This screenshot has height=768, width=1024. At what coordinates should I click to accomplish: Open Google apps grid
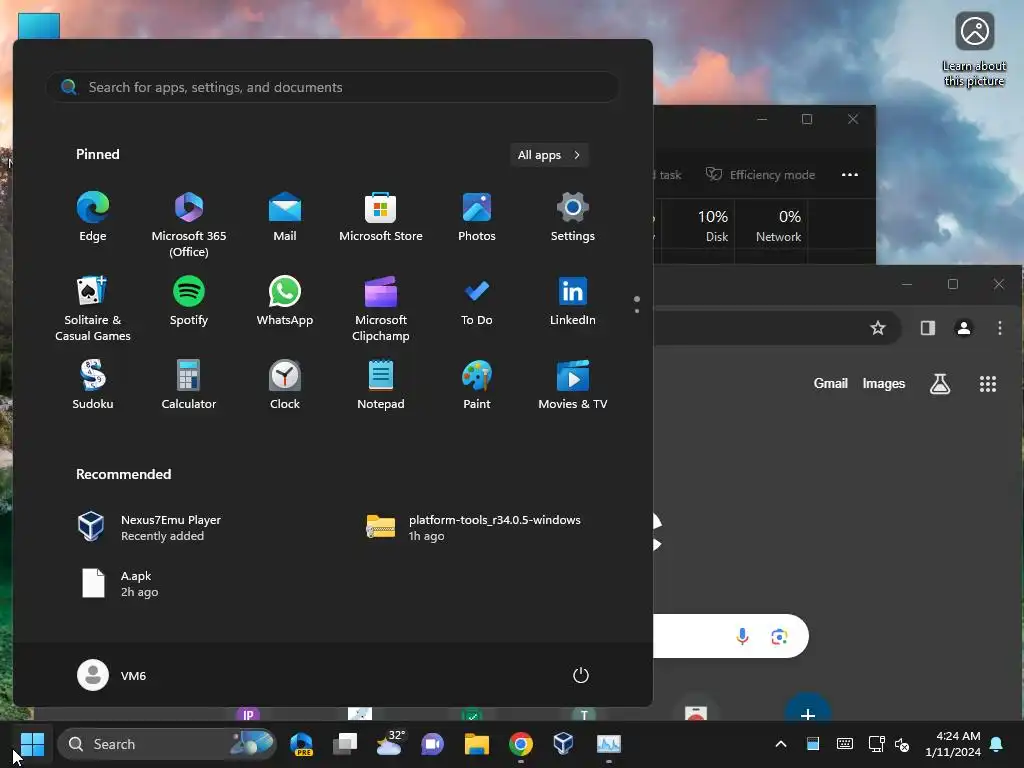pos(988,384)
